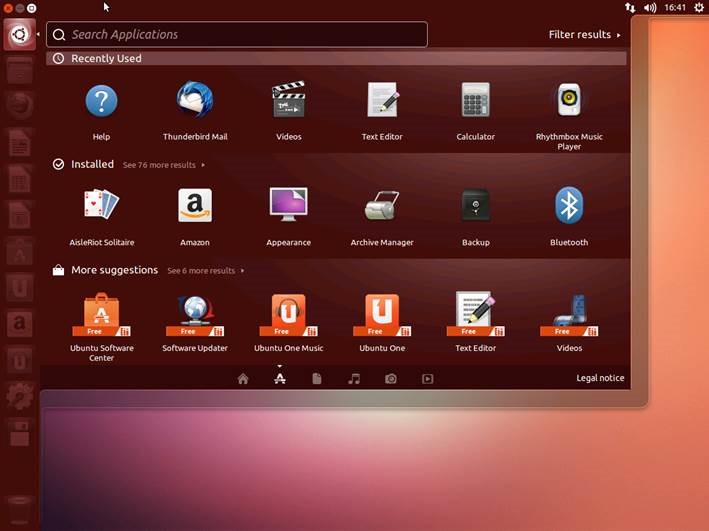Click the More suggestions header
Screen dimensions: 709x531
click(x=114, y=270)
